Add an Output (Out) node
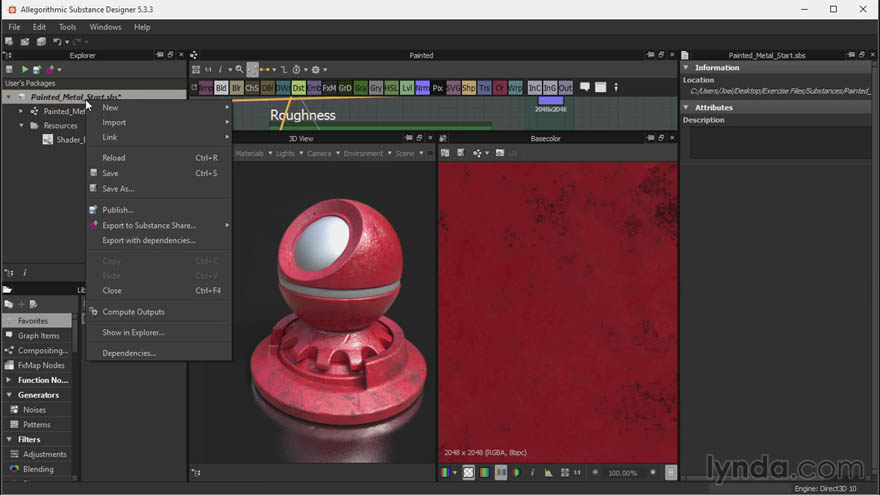Viewport: 880px width, 495px height. [566, 88]
